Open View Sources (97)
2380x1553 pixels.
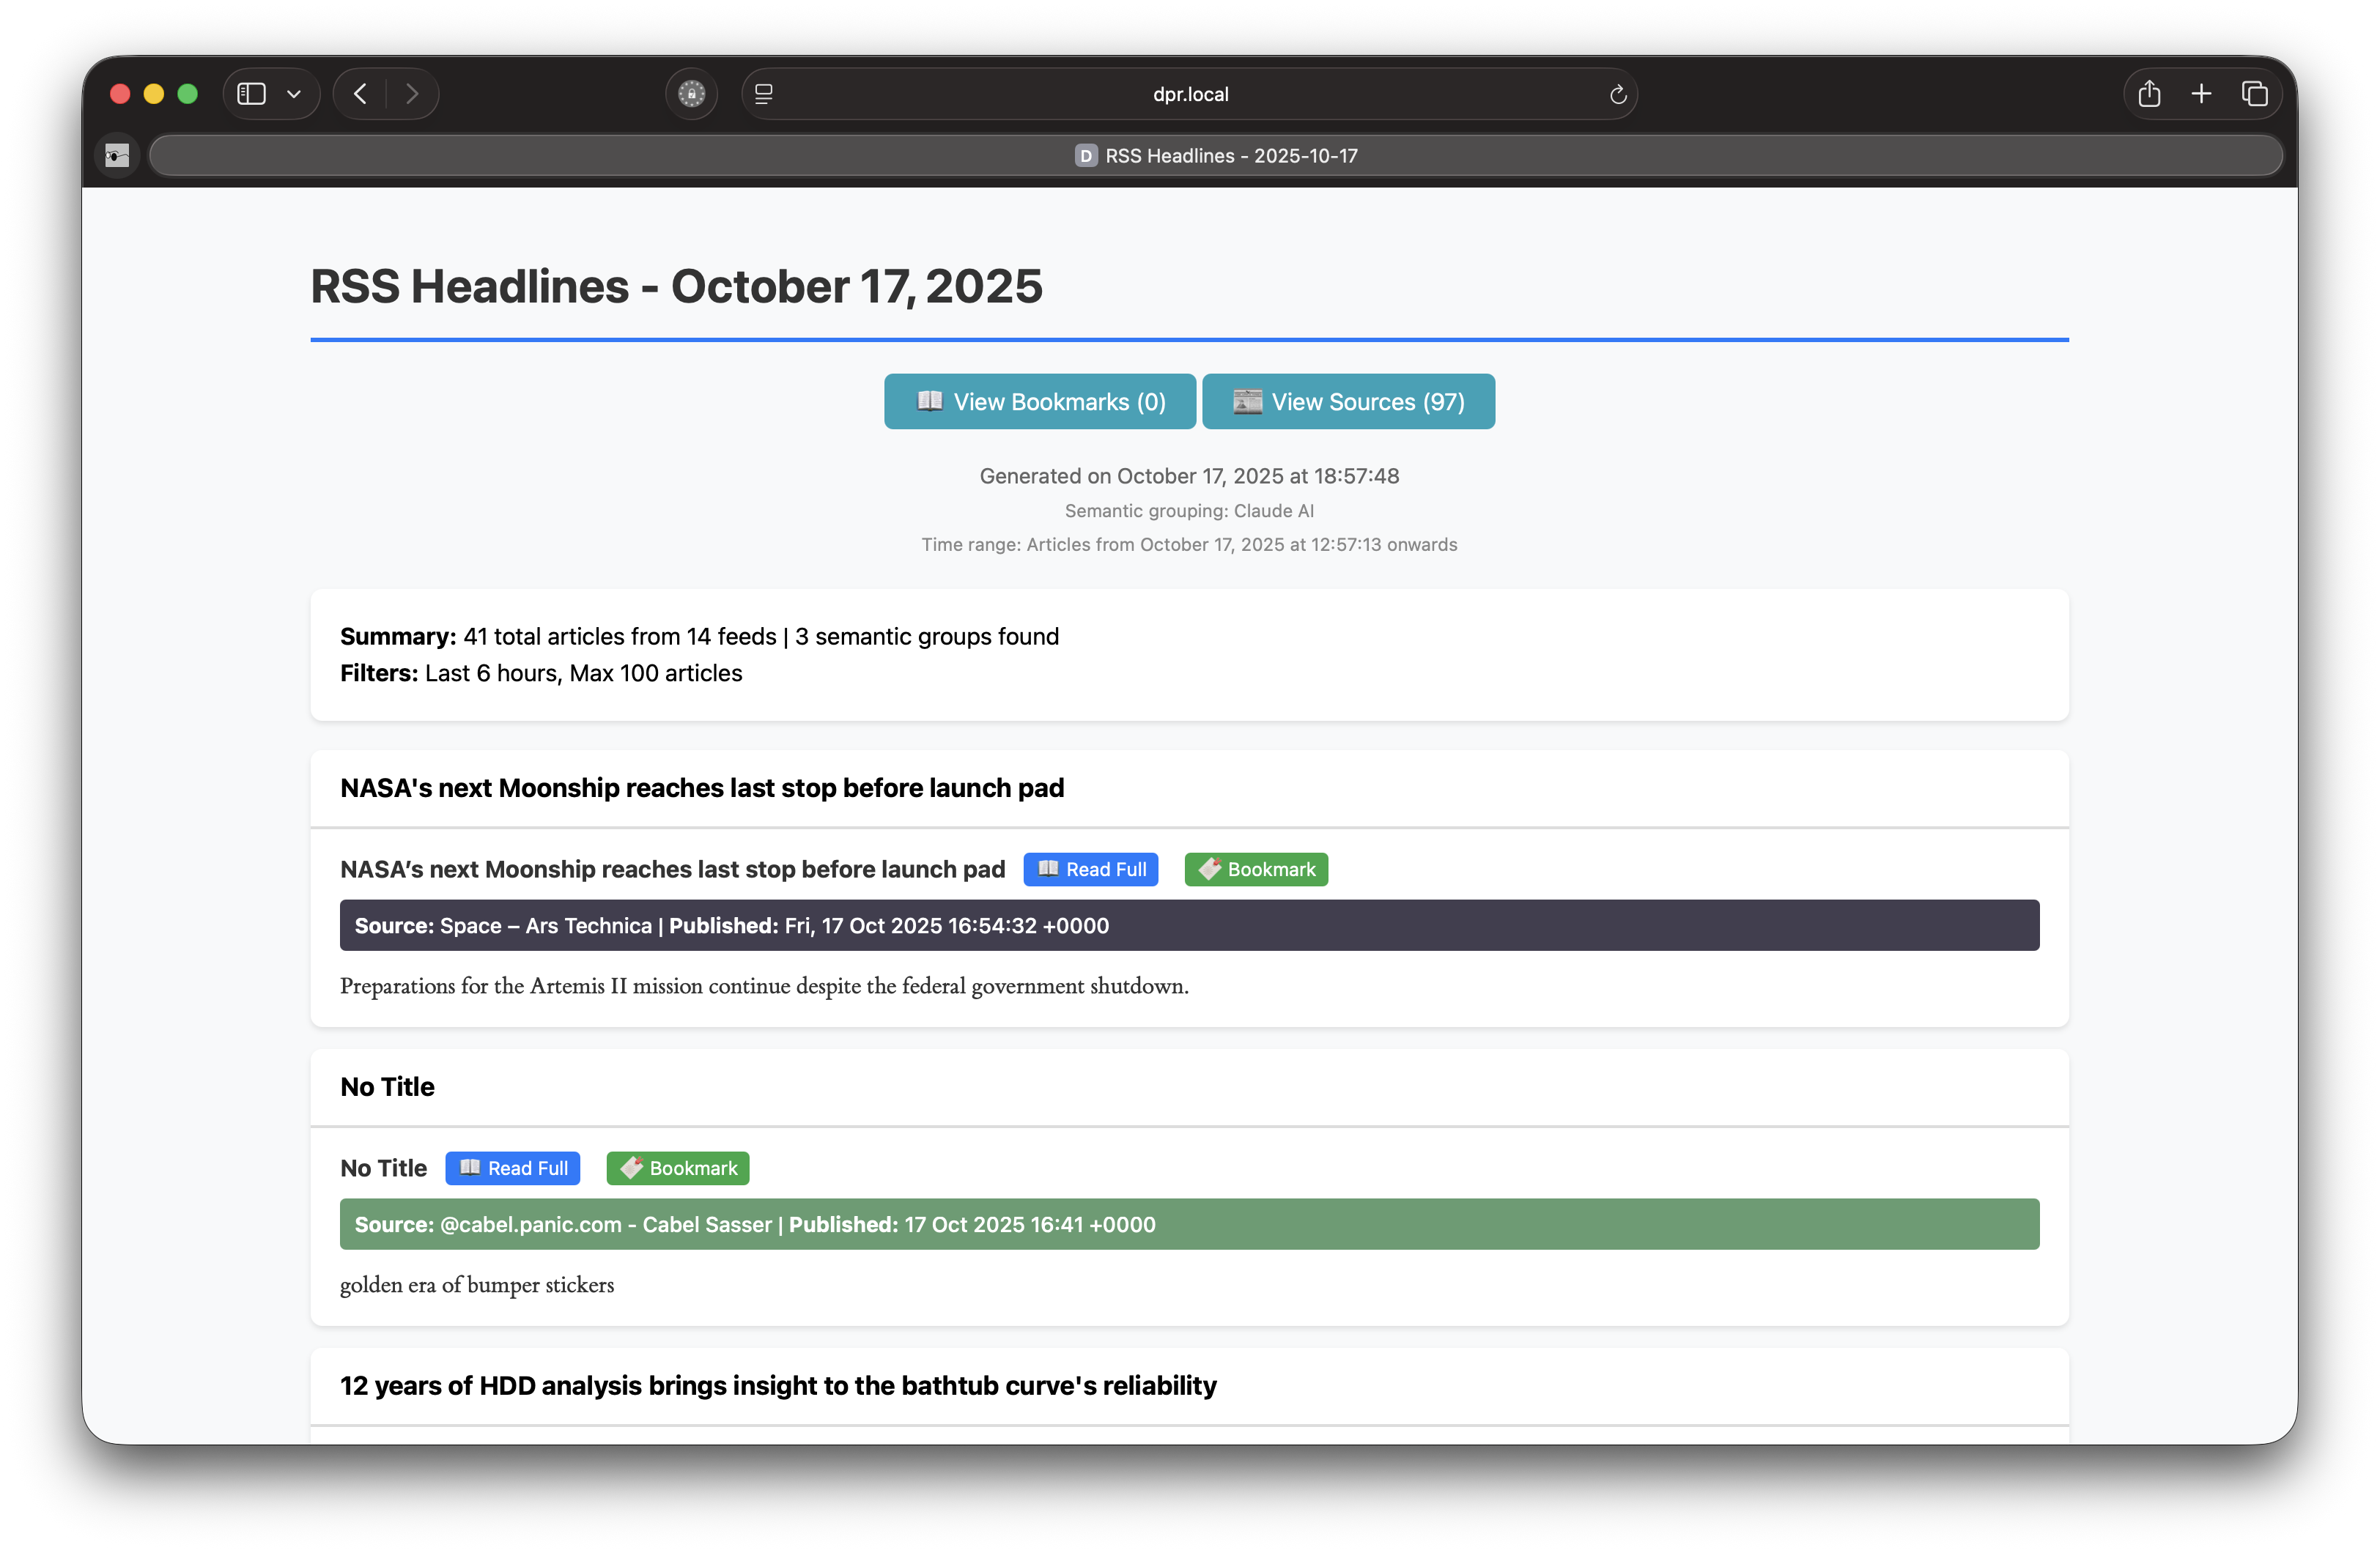[x=1347, y=401]
